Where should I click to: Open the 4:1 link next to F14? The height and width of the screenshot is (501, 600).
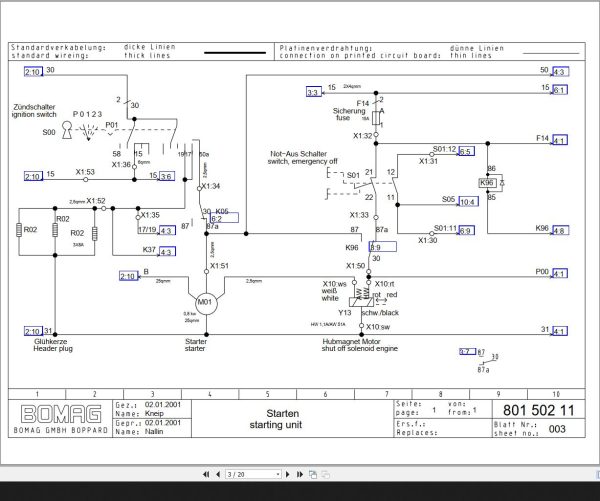[x=559, y=140]
